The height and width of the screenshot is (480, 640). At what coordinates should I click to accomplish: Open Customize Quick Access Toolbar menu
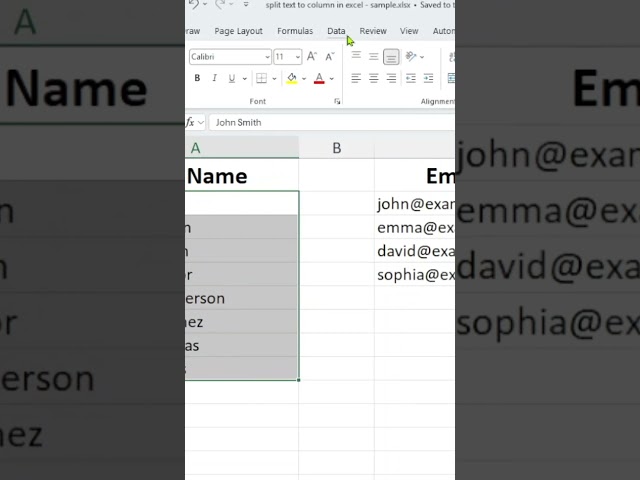(x=246, y=4)
